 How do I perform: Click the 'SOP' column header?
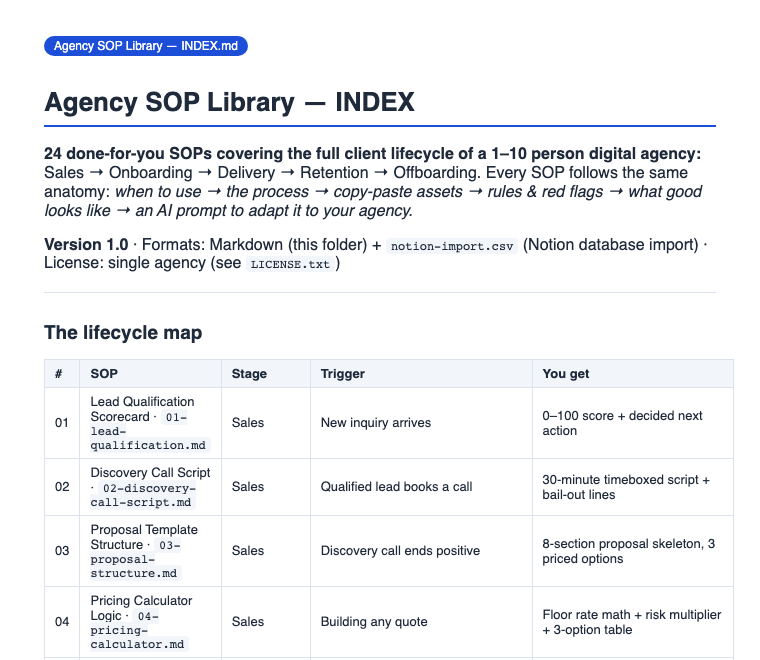point(150,374)
